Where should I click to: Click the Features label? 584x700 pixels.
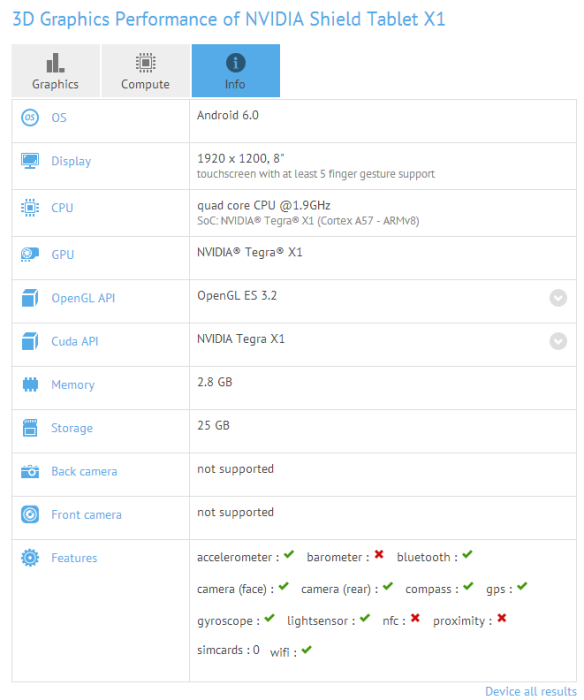point(74,558)
